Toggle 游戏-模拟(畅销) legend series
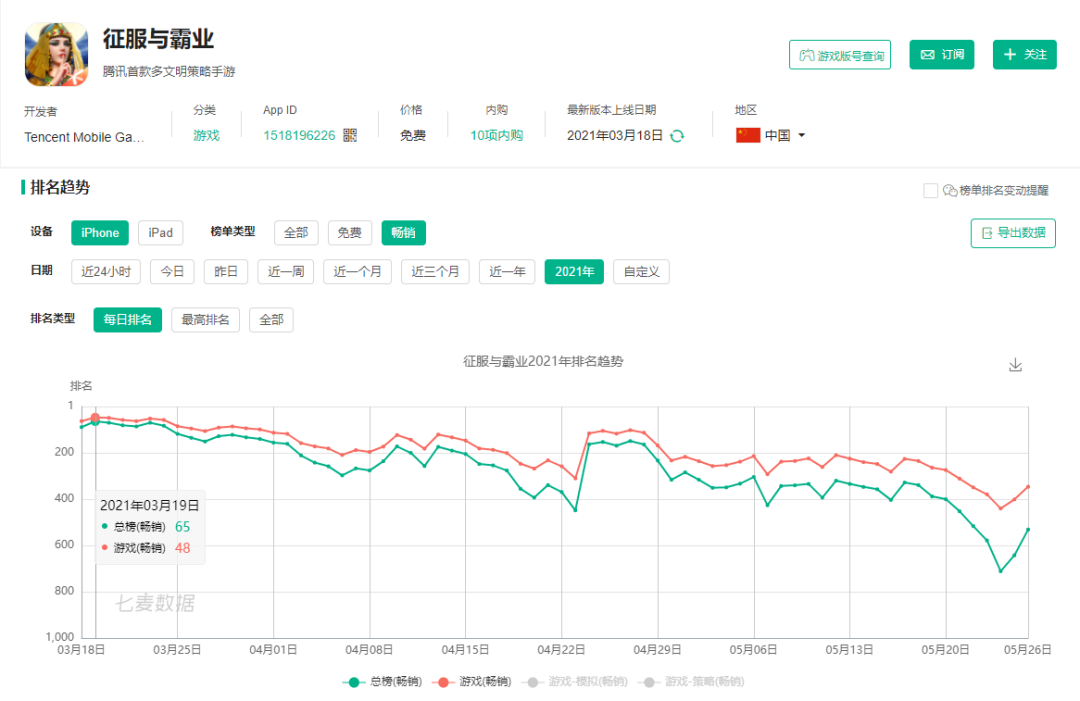Screen dimensions: 1080x701 pos(574,682)
